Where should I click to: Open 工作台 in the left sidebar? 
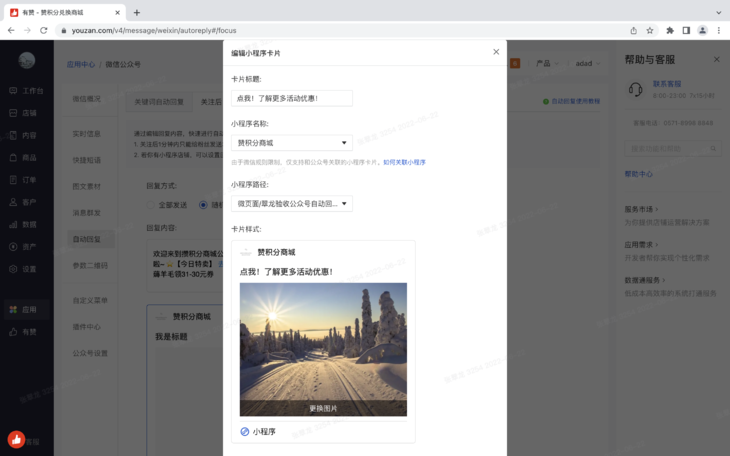27,90
